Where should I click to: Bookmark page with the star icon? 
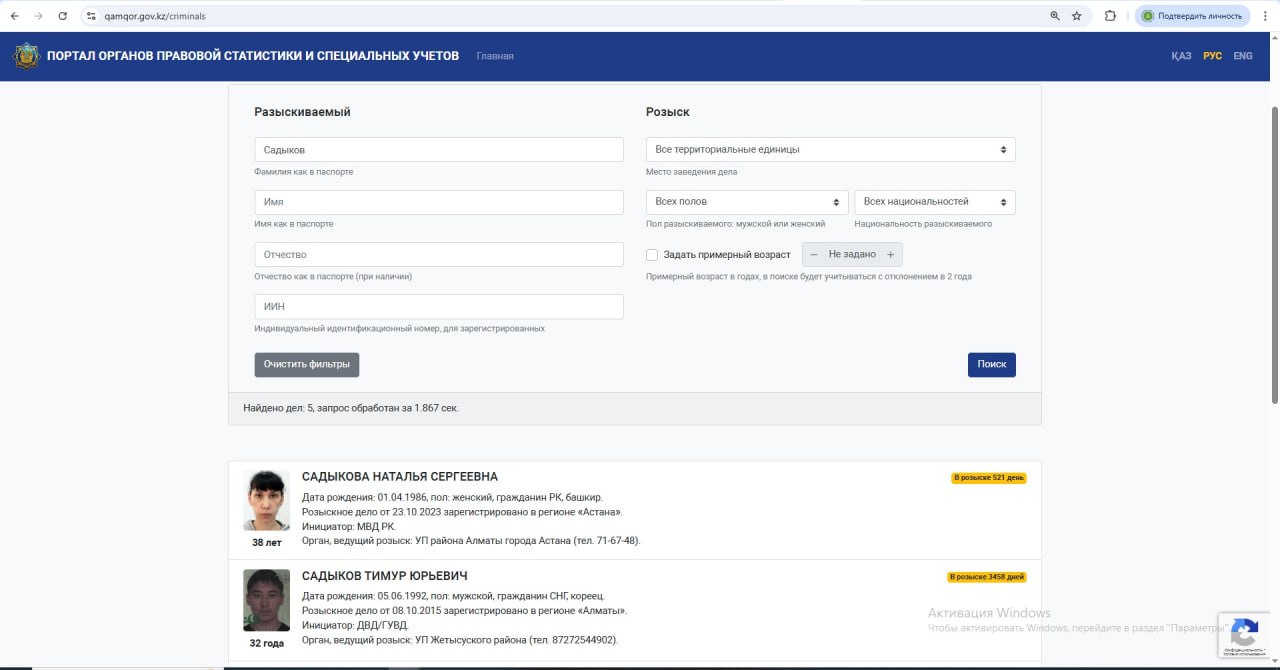pos(1077,16)
